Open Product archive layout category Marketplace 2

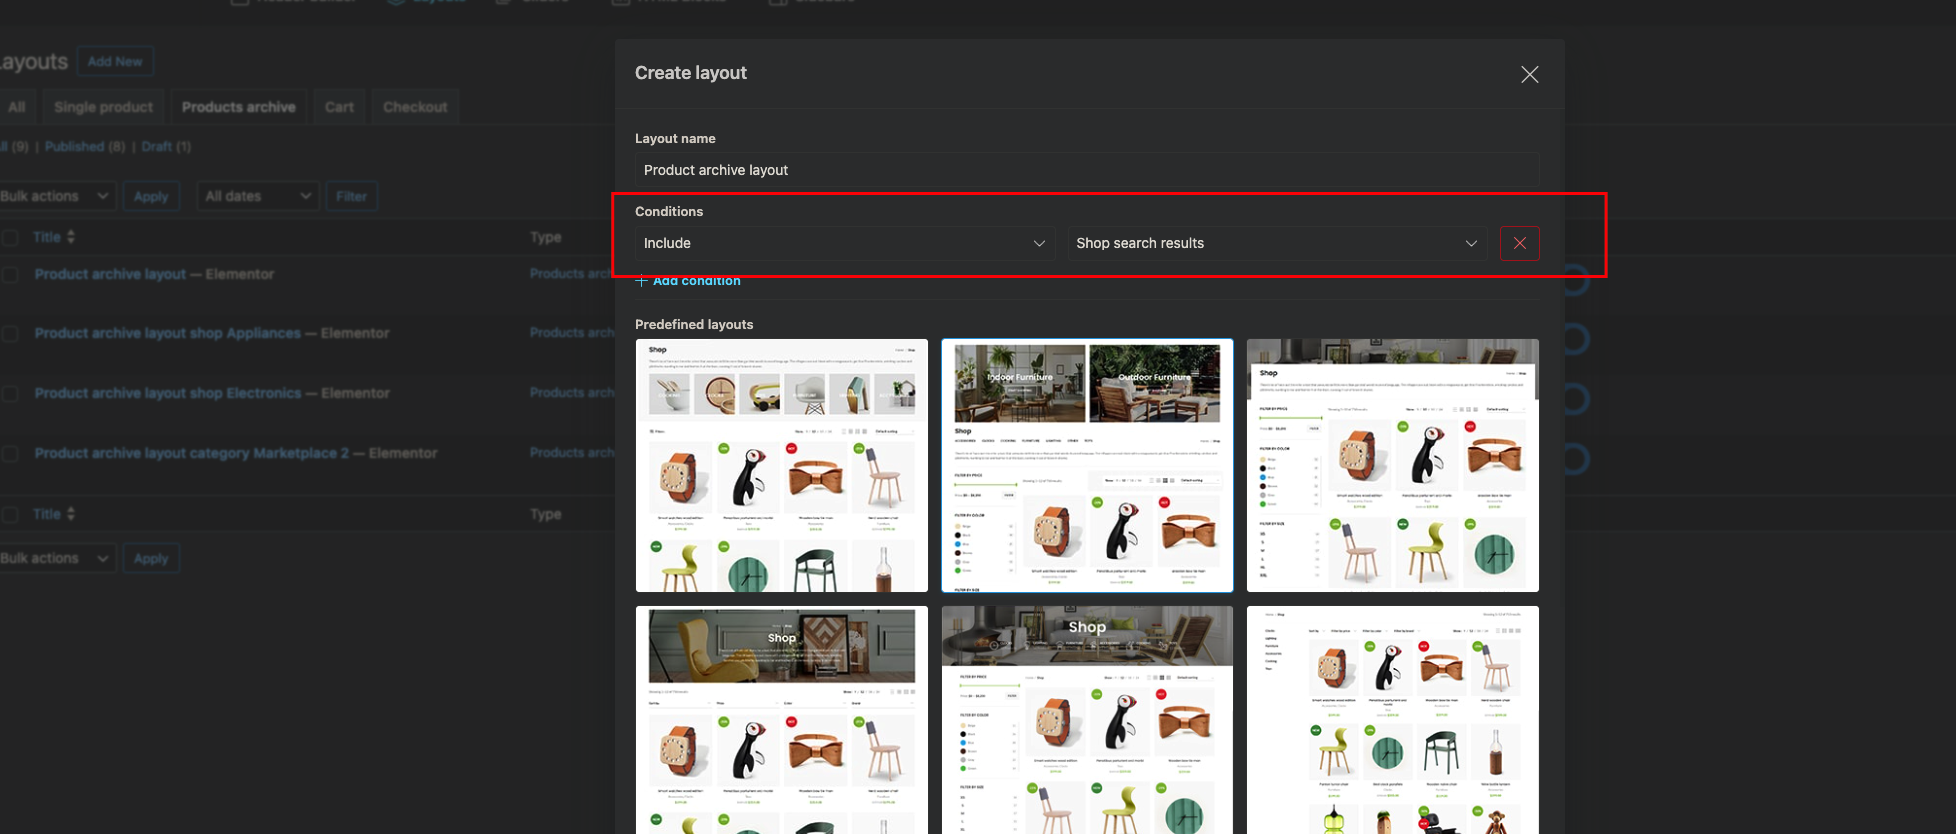(x=192, y=453)
